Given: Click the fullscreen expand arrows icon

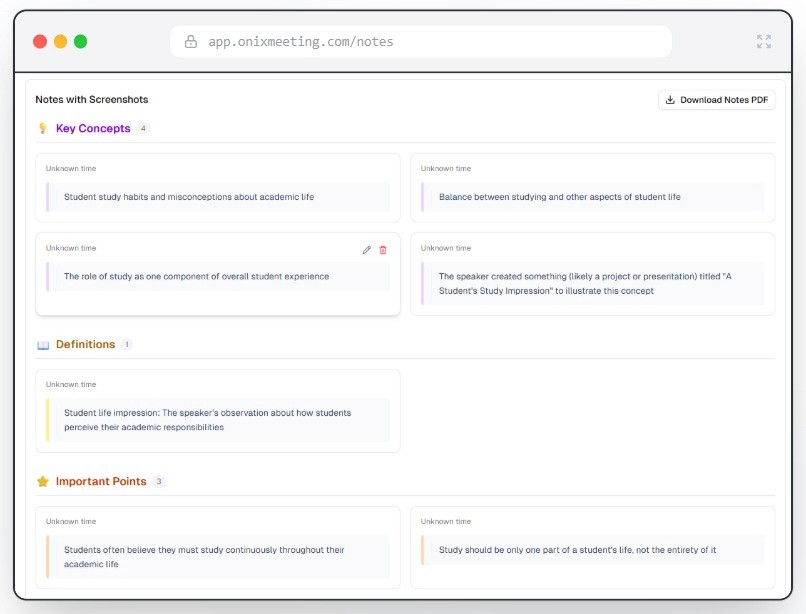Looking at the screenshot, I should click(x=764, y=41).
